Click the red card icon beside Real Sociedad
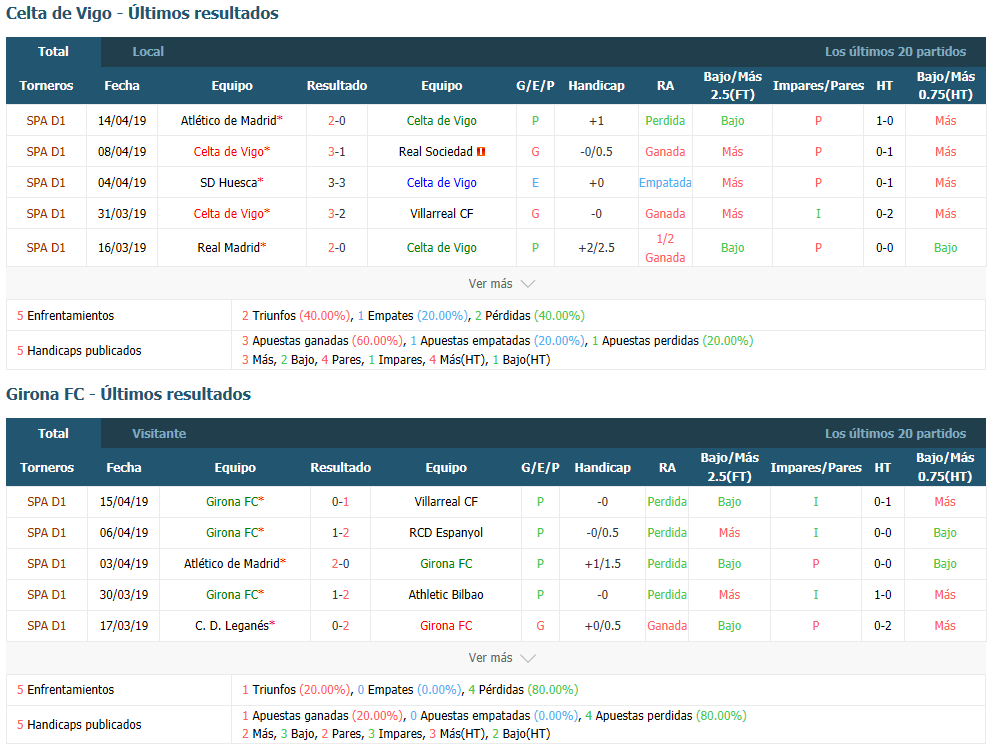Screen dimensions: 992x749 (x=481, y=152)
